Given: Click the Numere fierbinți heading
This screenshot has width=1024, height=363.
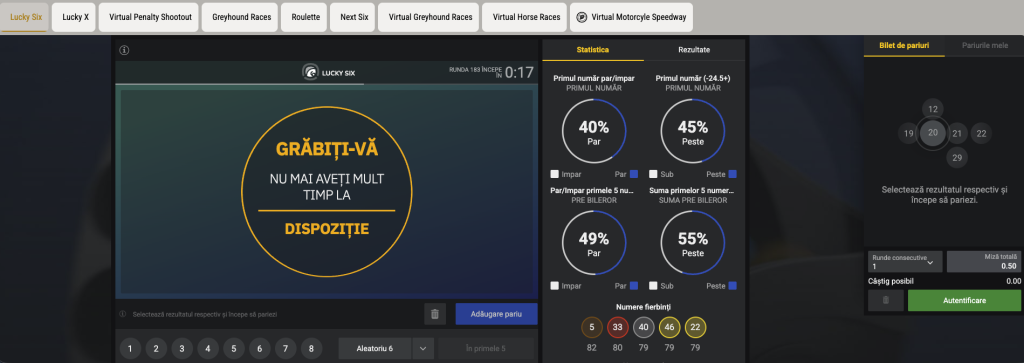Looking at the screenshot, I should point(643,307).
